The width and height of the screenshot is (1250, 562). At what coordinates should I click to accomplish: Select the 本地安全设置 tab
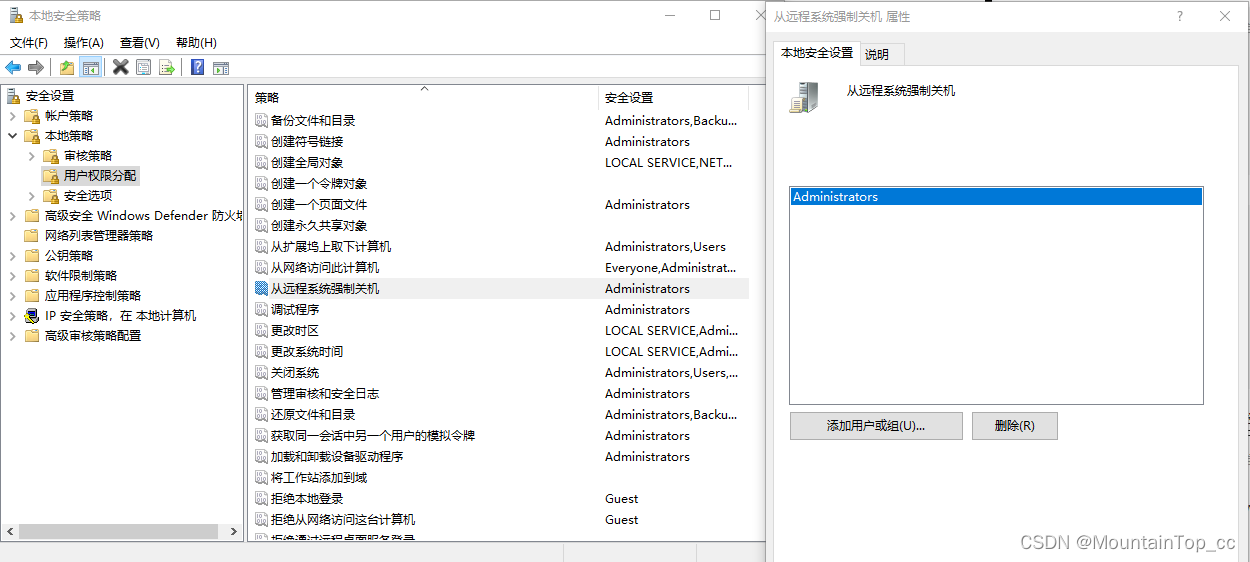click(817, 52)
